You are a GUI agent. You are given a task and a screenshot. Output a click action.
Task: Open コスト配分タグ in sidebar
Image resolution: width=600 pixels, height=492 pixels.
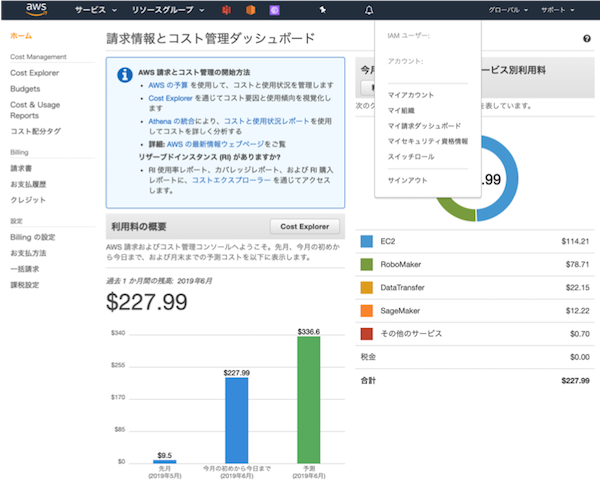coord(35,131)
